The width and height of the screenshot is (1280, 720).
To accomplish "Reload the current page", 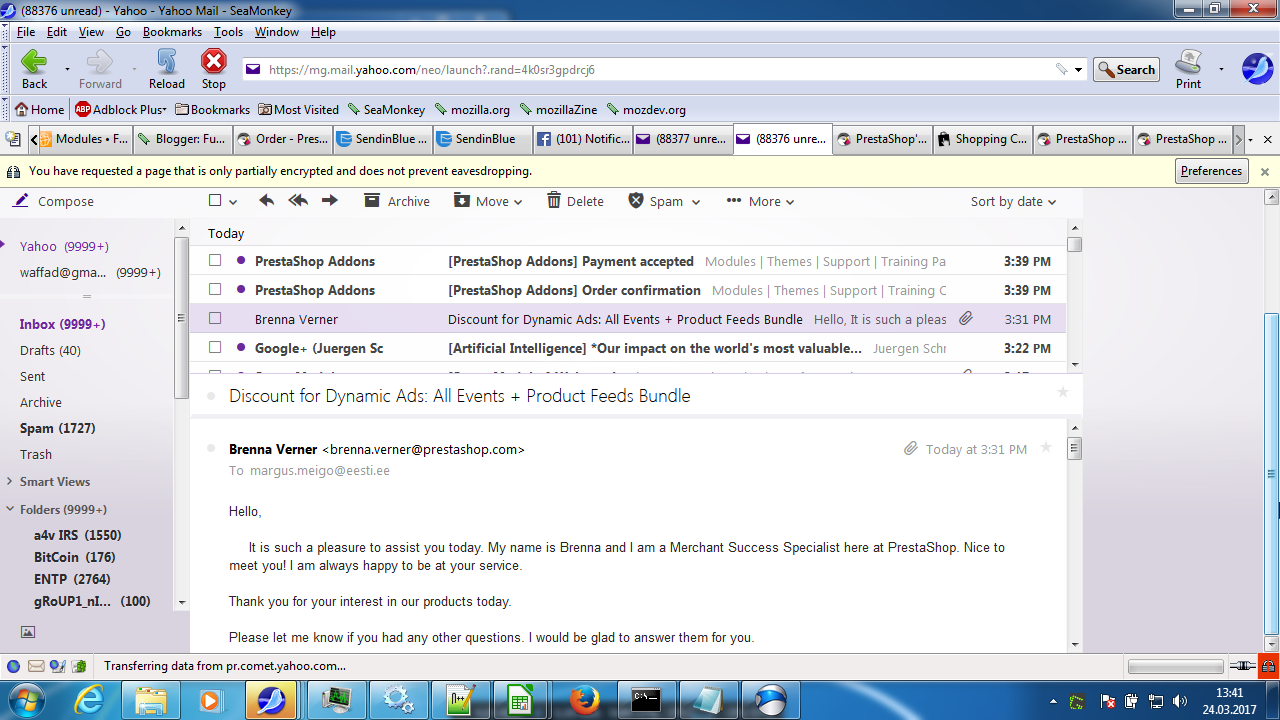I will [167, 69].
